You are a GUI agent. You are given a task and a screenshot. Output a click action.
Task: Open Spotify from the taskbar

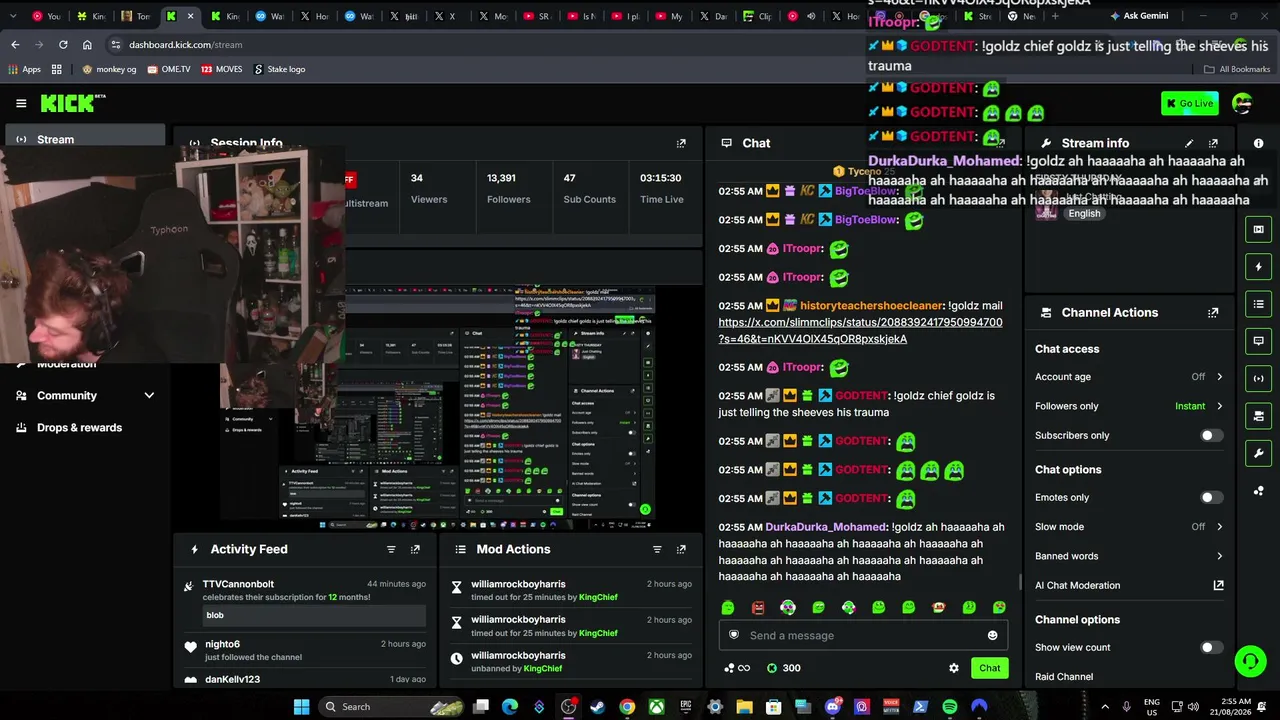(950, 707)
